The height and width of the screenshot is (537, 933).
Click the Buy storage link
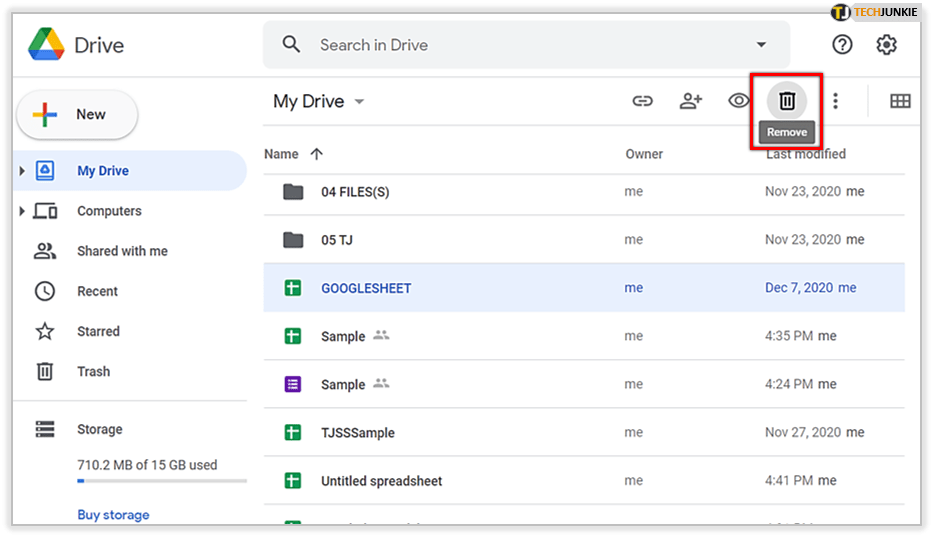point(113,515)
